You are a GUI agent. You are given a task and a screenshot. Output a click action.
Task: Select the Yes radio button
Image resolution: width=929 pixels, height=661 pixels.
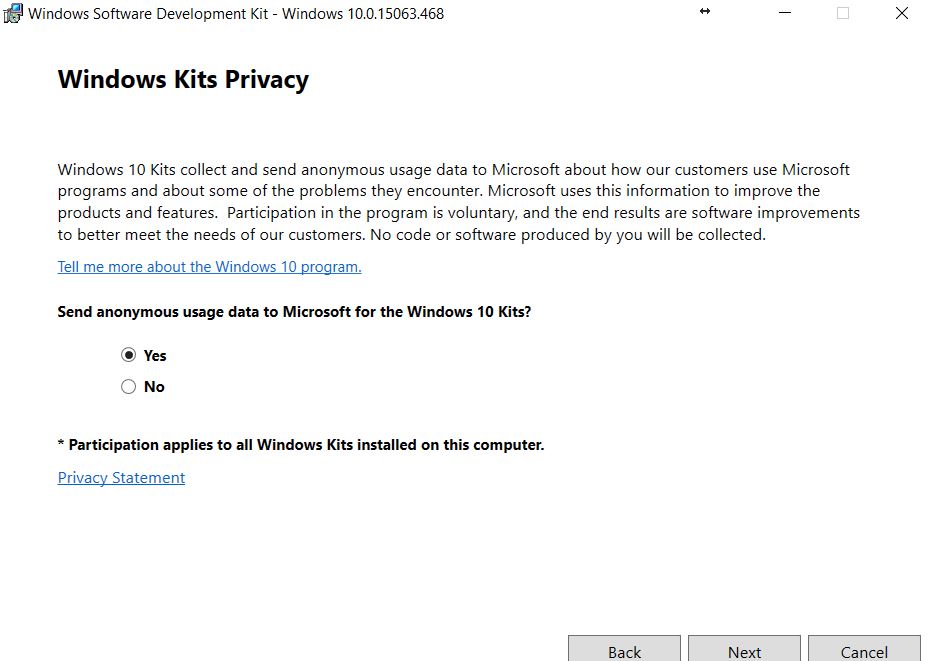128,355
